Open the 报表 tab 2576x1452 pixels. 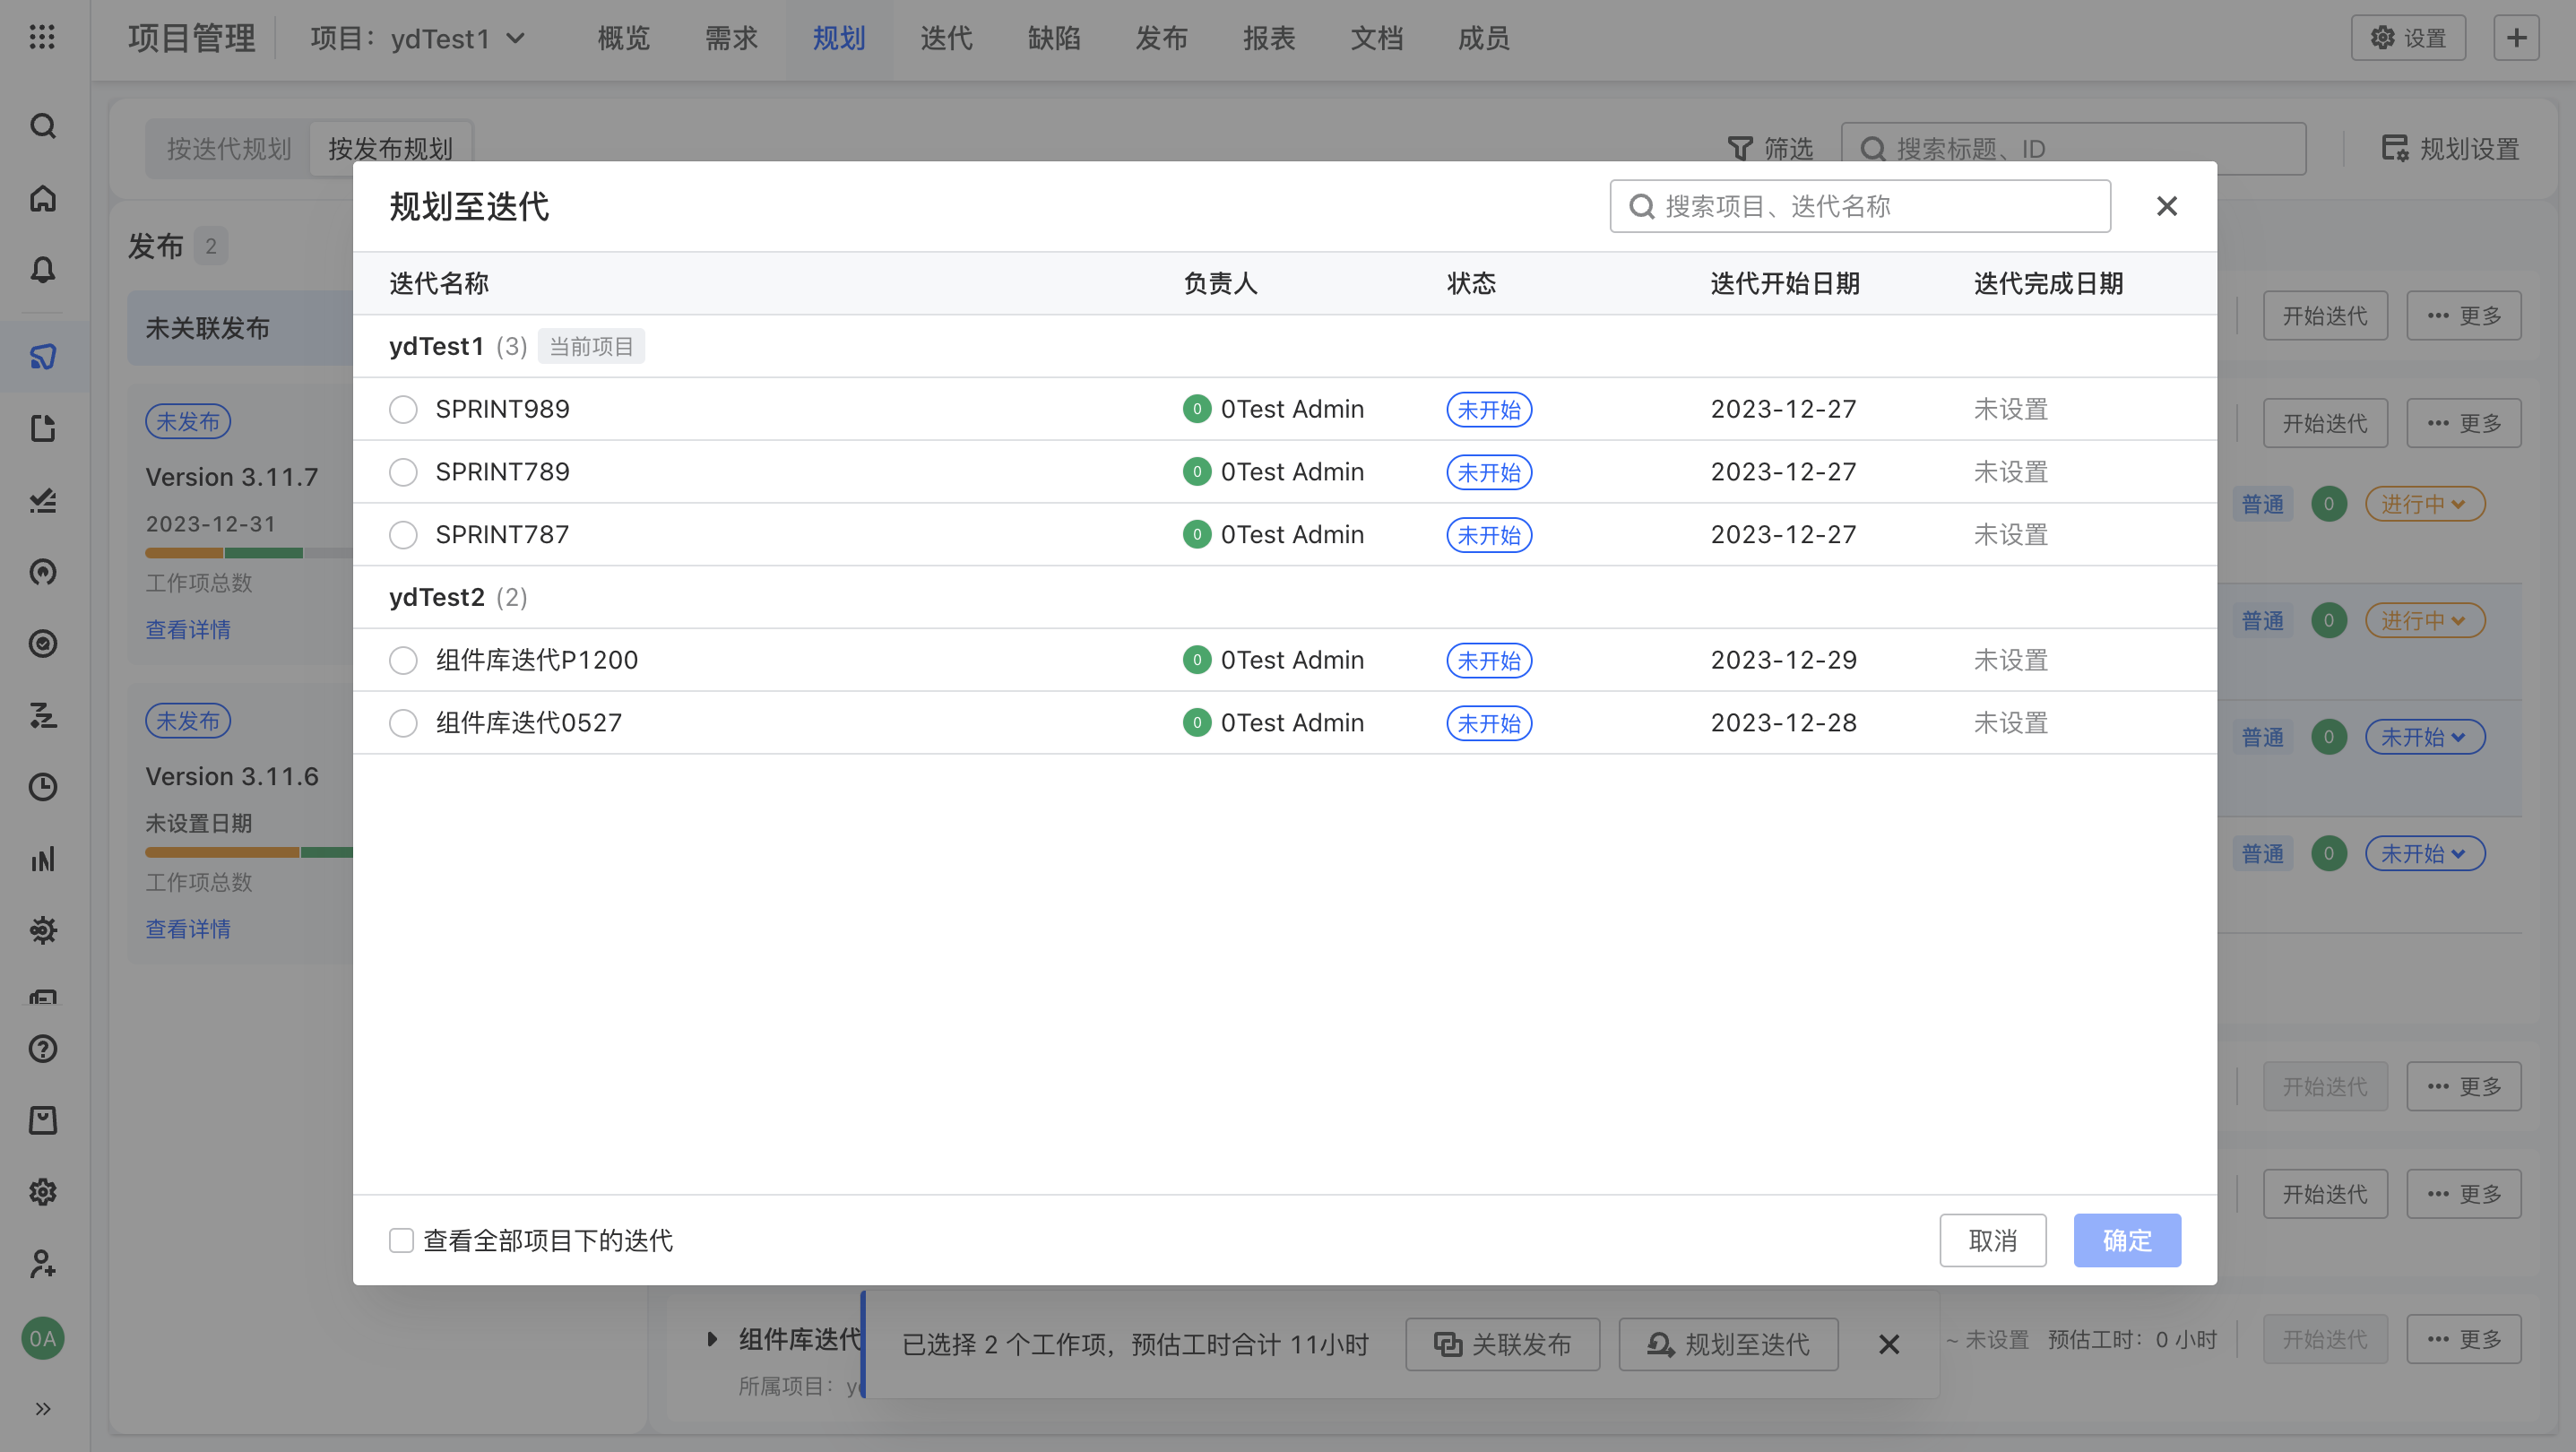tap(1269, 39)
